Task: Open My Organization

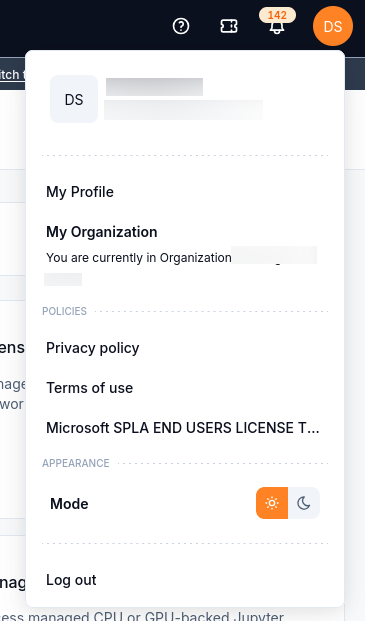Action: (102, 232)
